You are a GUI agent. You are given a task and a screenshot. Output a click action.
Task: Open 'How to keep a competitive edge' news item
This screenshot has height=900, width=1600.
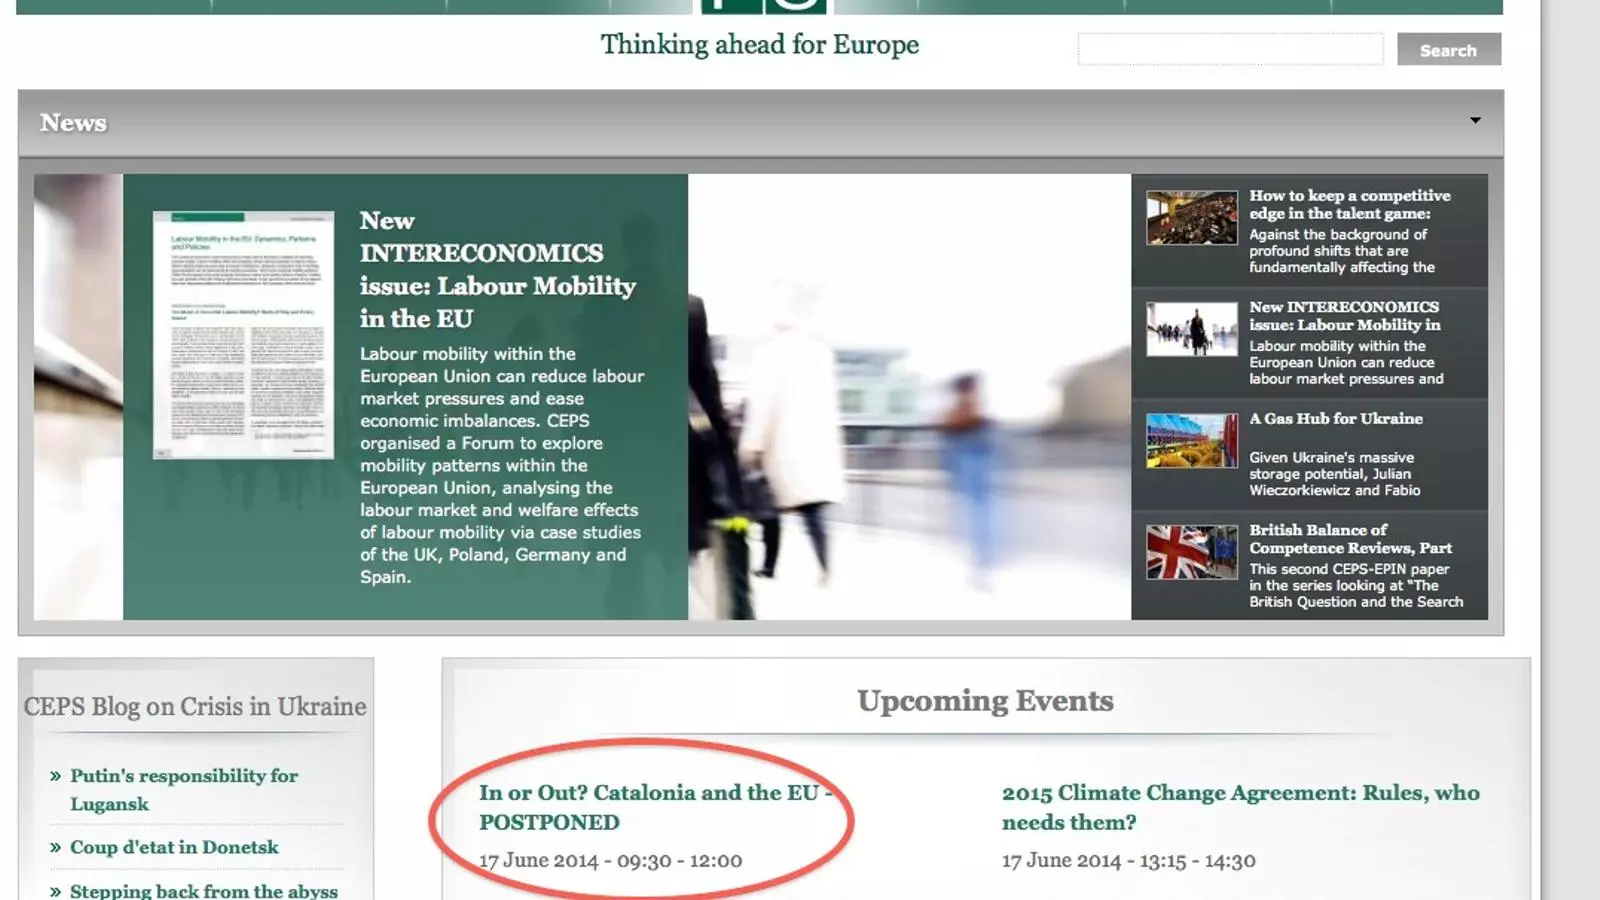(1349, 204)
